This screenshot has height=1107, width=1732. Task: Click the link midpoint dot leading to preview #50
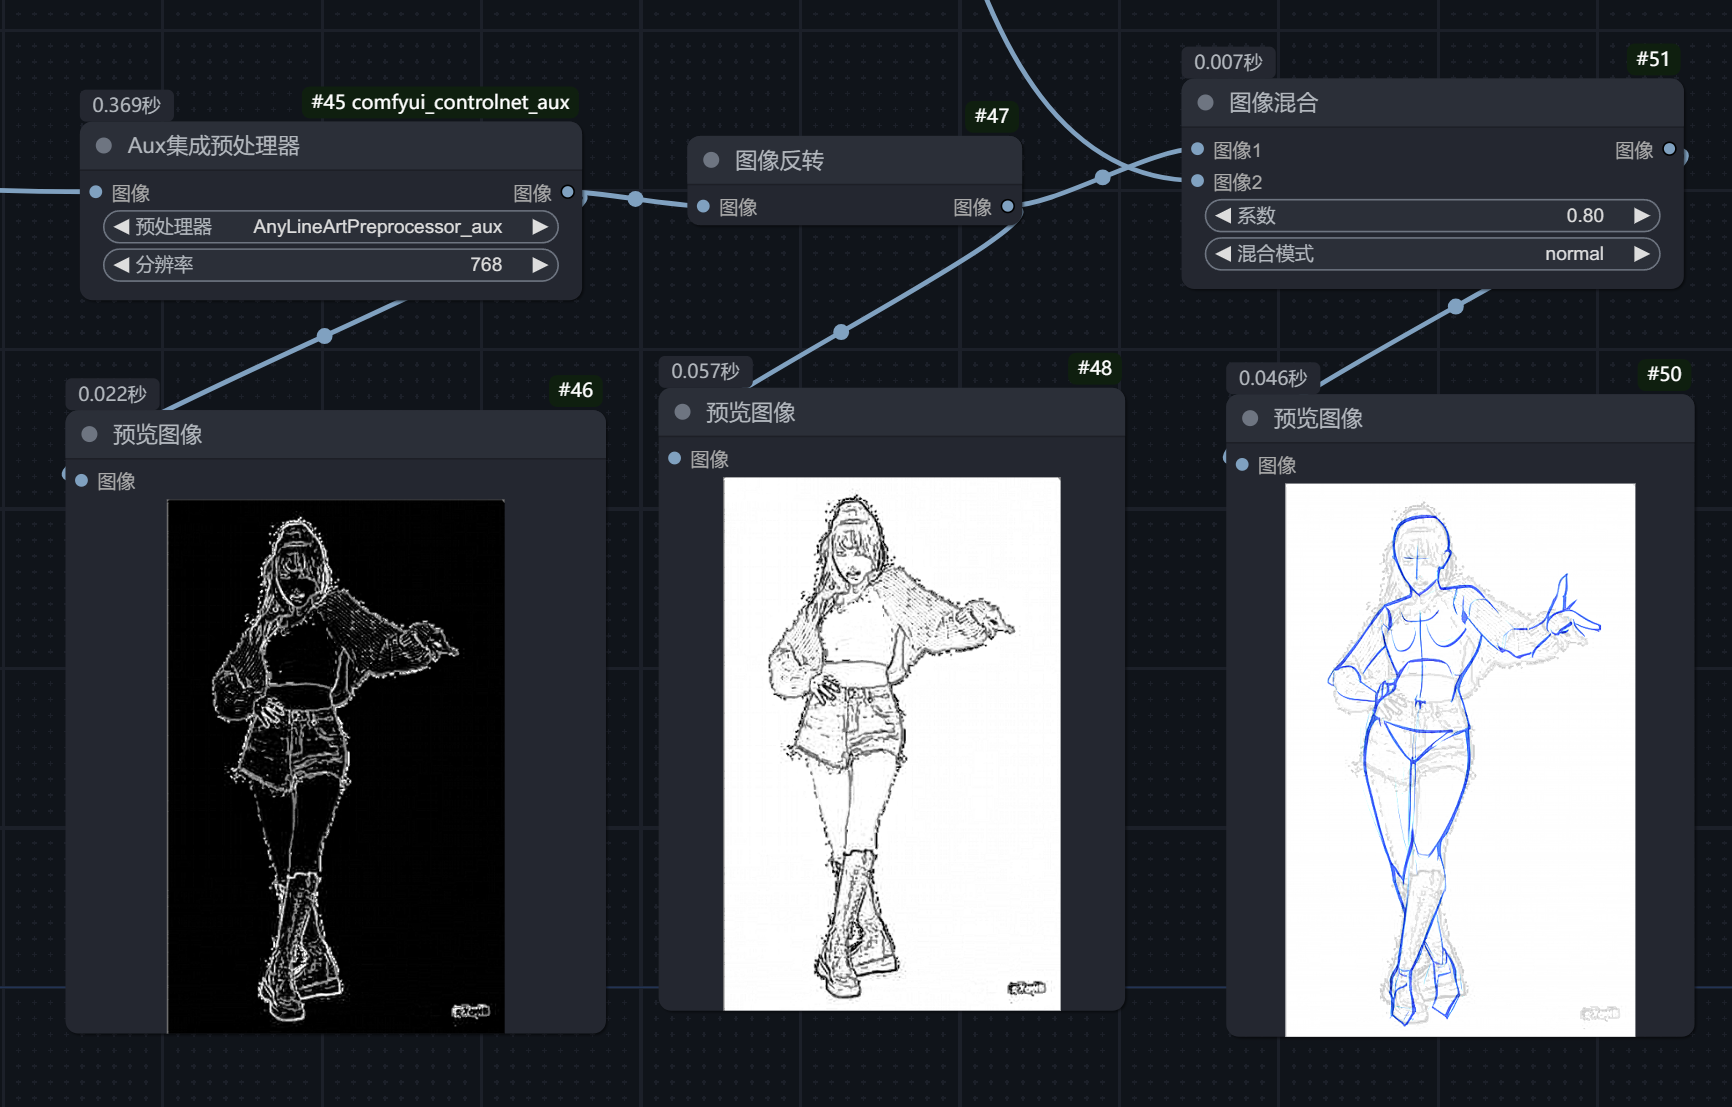[1456, 307]
